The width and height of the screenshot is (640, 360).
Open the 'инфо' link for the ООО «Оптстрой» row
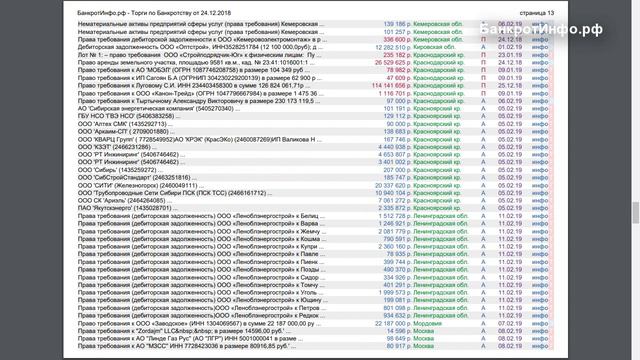tap(540, 47)
